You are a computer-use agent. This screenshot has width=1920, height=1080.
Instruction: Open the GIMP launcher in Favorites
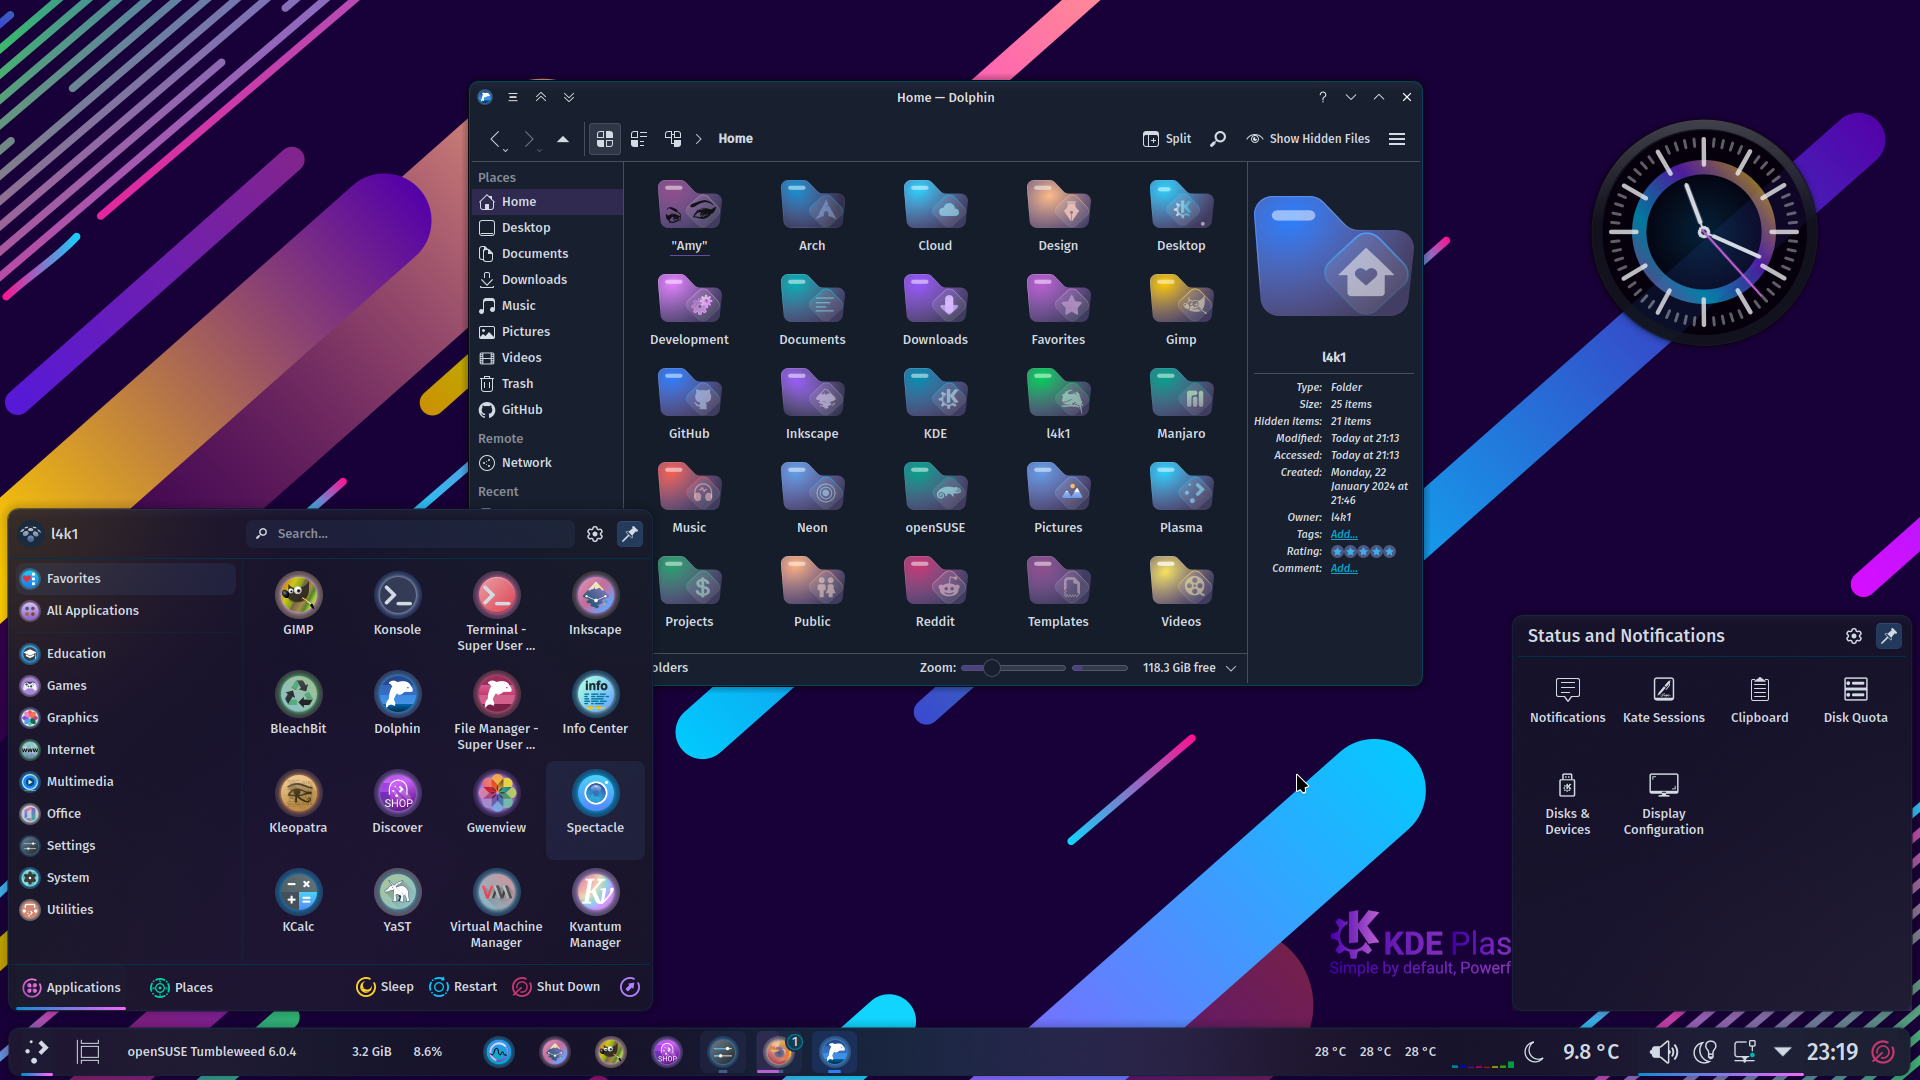point(298,604)
